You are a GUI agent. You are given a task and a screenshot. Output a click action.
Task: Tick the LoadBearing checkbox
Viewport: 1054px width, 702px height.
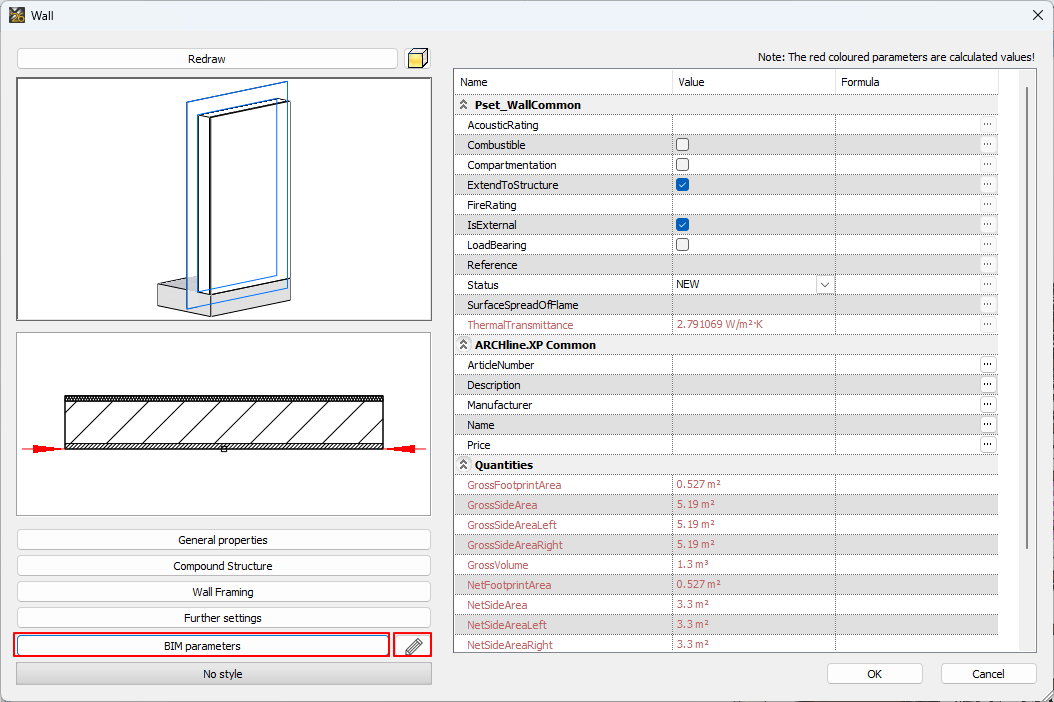point(682,245)
